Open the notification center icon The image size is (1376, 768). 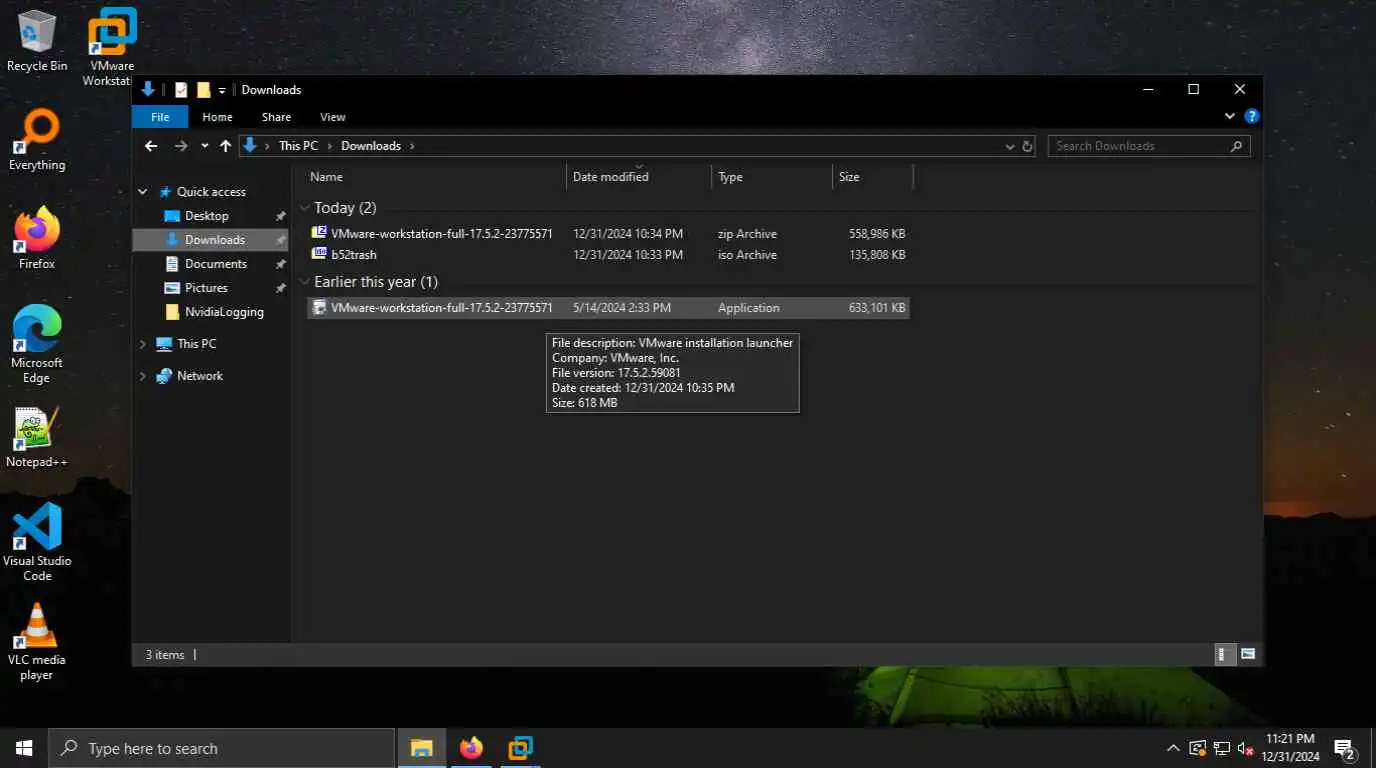pos(1345,748)
